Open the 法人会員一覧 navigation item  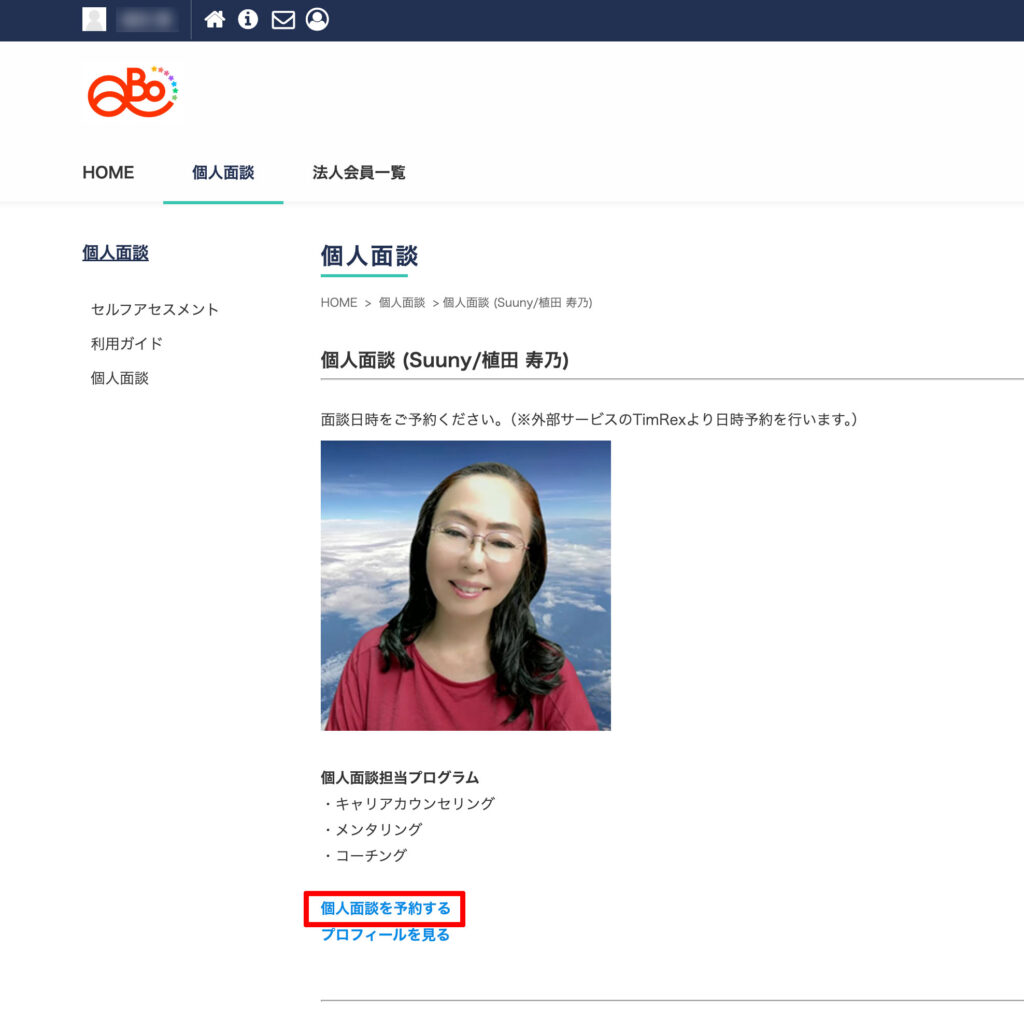coord(359,172)
